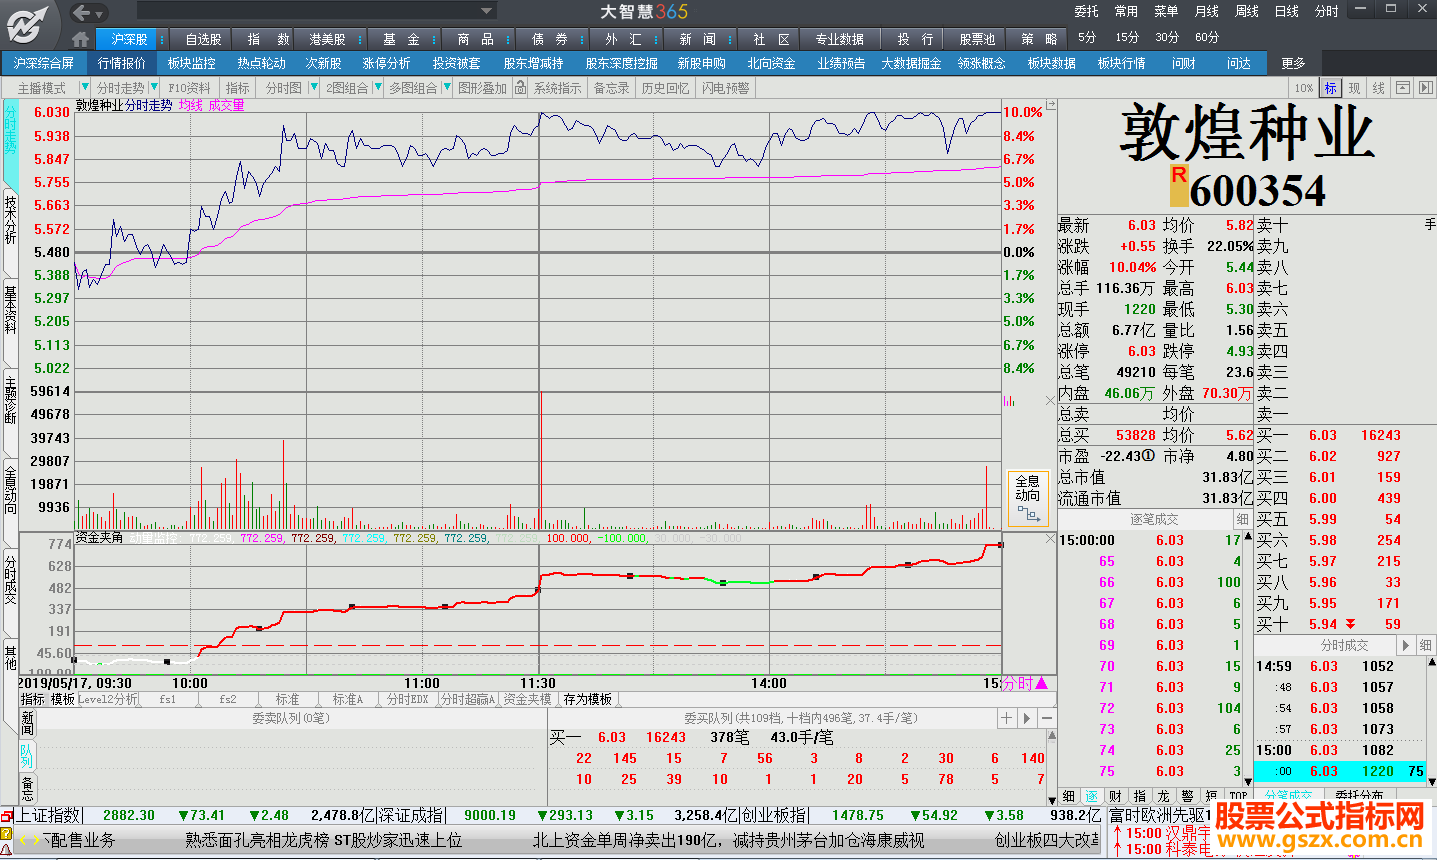
Task: Click the F10资料 button
Action: (190, 88)
